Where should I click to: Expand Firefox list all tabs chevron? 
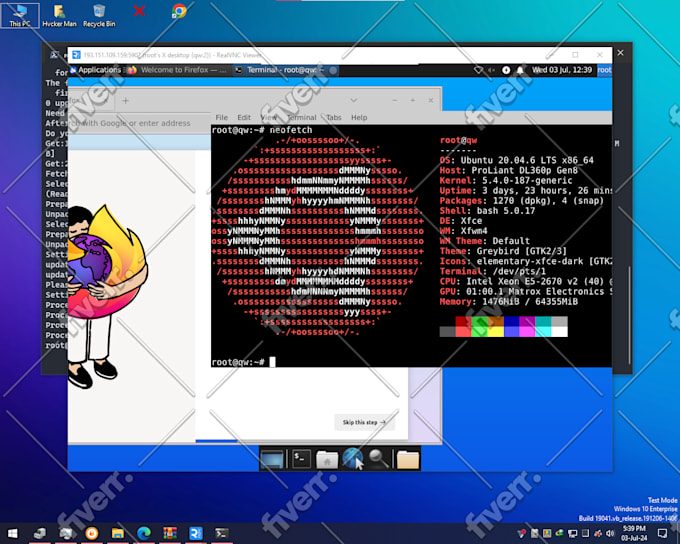[x=354, y=100]
